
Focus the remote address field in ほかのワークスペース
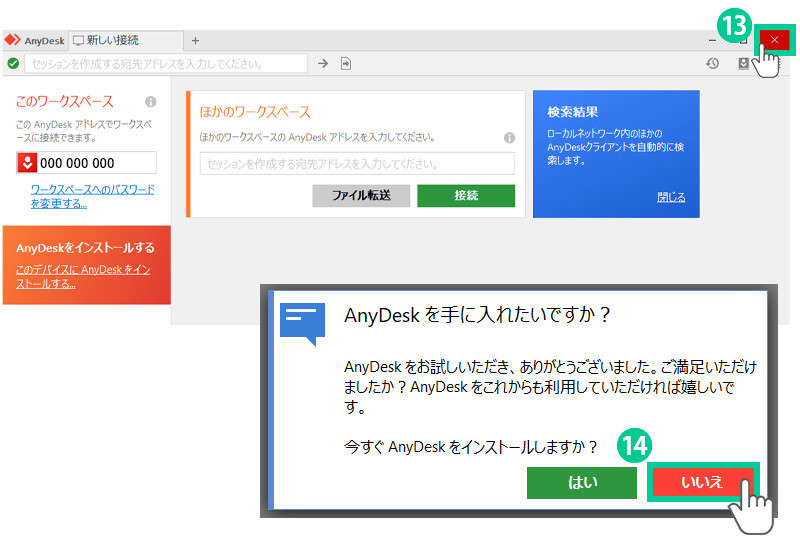pyautogui.click(x=357, y=163)
